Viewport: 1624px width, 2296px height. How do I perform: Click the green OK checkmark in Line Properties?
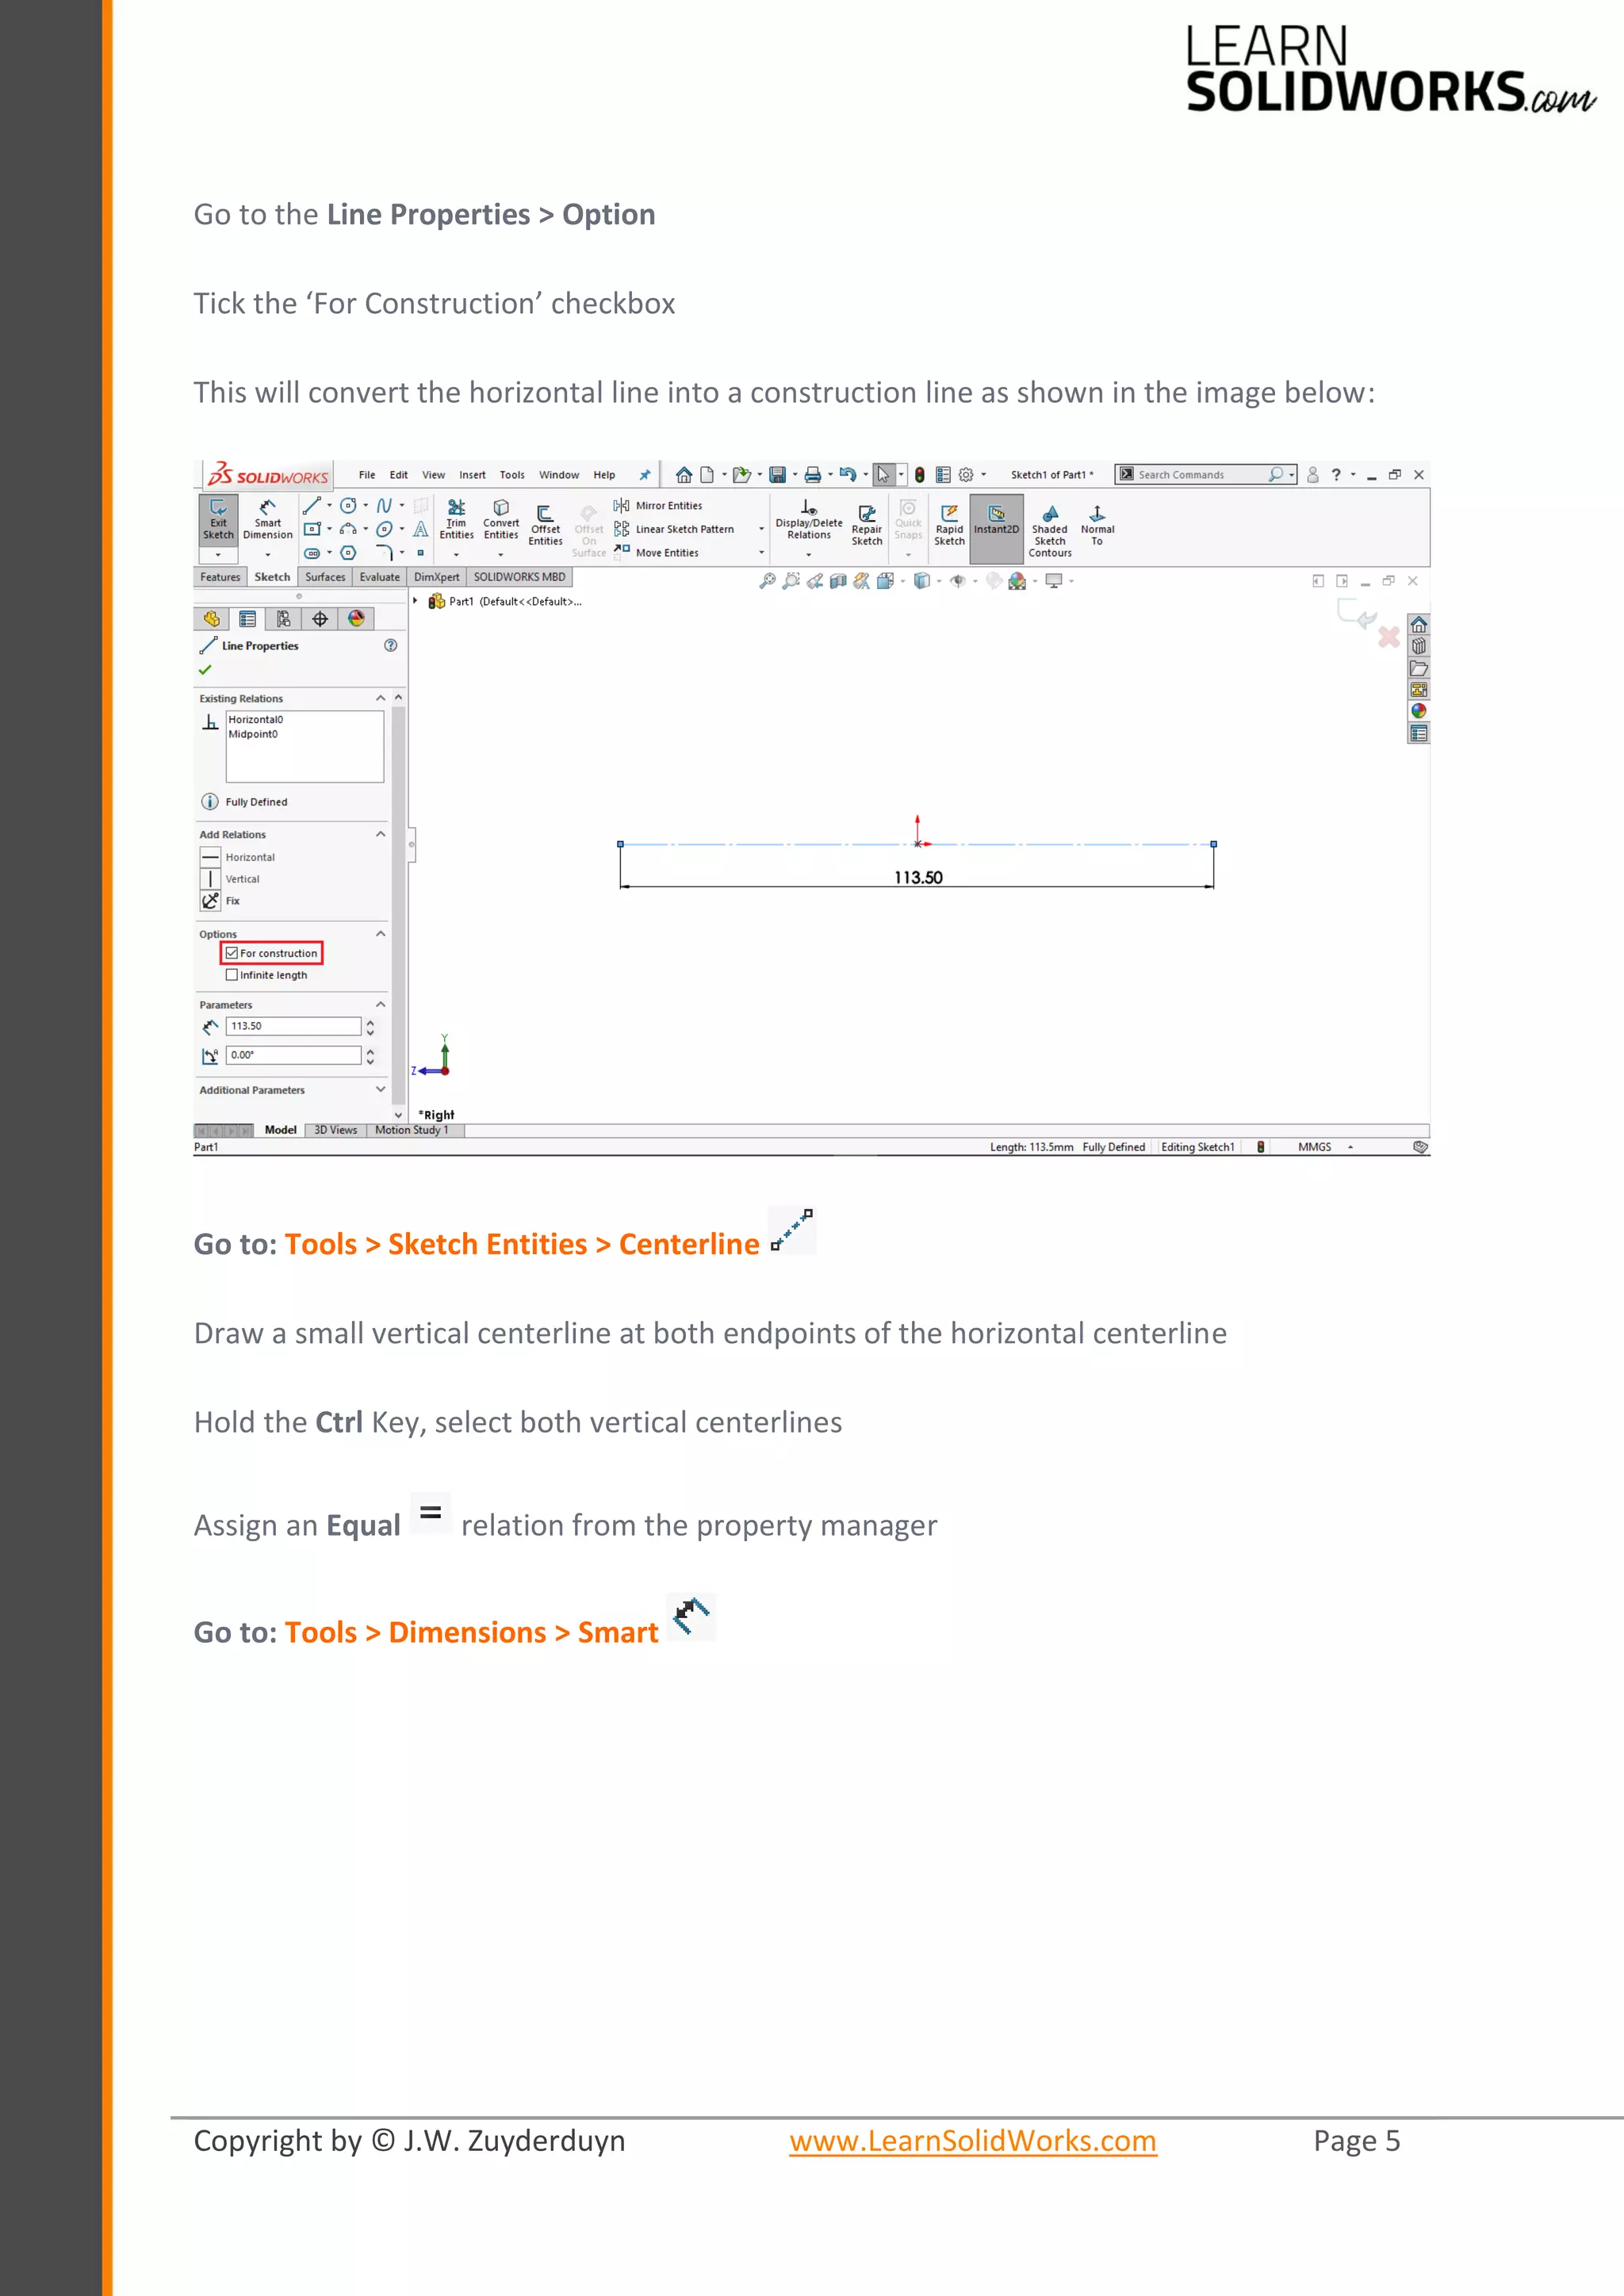pos(205,670)
